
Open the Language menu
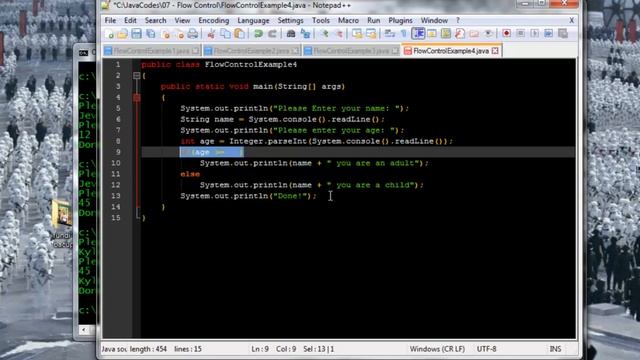(253, 20)
